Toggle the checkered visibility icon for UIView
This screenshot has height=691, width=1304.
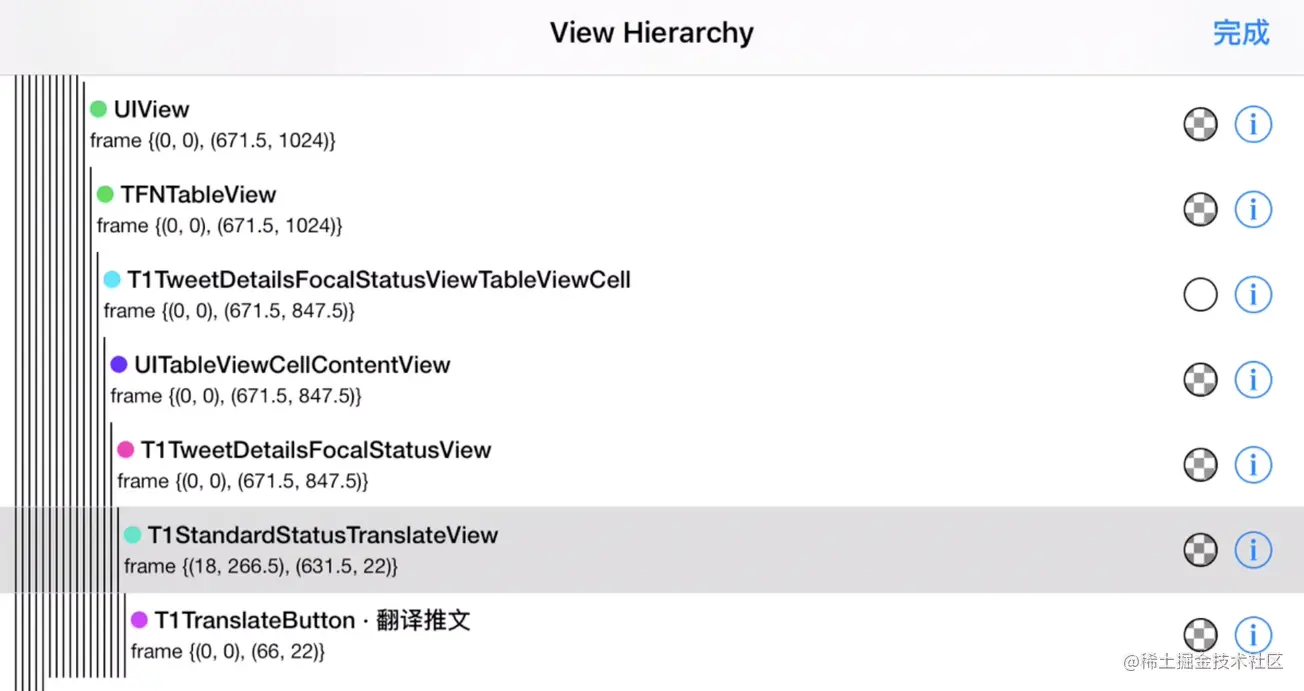tap(1200, 124)
